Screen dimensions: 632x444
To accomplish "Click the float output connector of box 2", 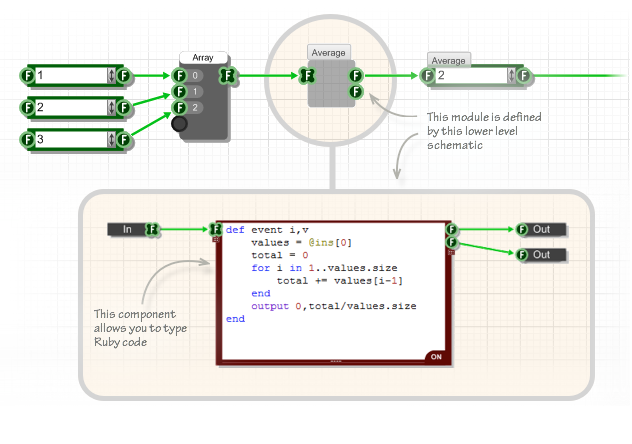I will point(124,108).
